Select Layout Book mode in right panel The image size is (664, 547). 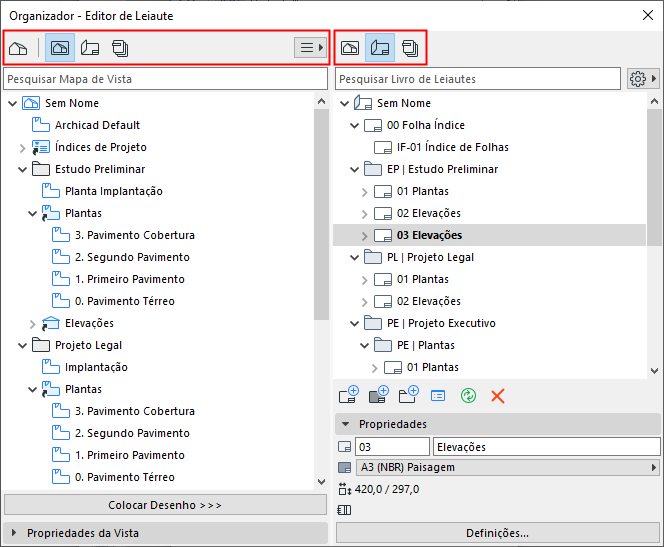[x=380, y=47]
